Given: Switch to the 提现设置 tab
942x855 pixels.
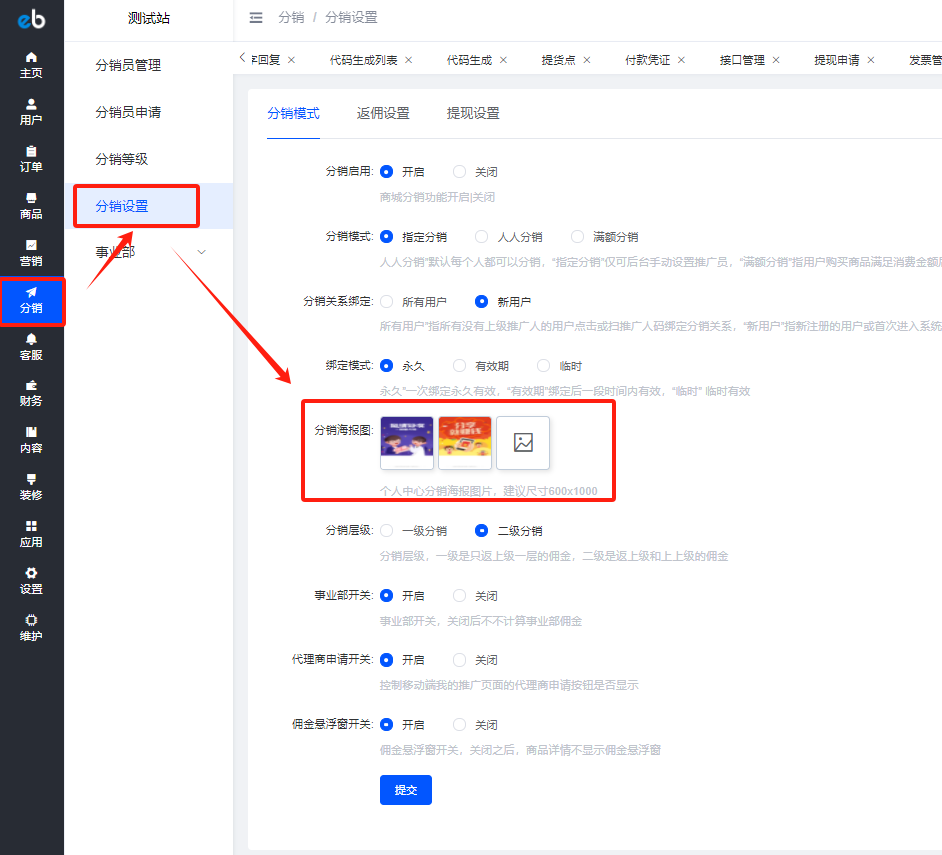Looking at the screenshot, I should point(473,113).
